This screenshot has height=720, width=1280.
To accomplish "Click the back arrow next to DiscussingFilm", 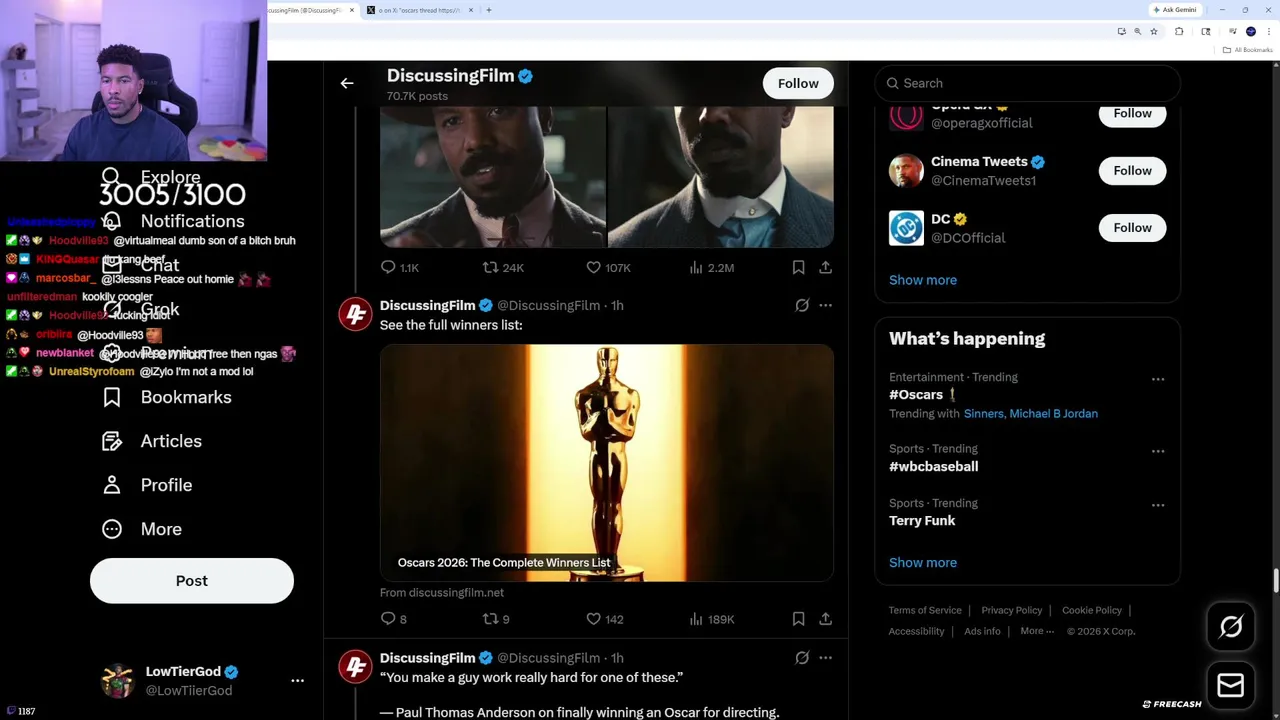I will (x=347, y=83).
